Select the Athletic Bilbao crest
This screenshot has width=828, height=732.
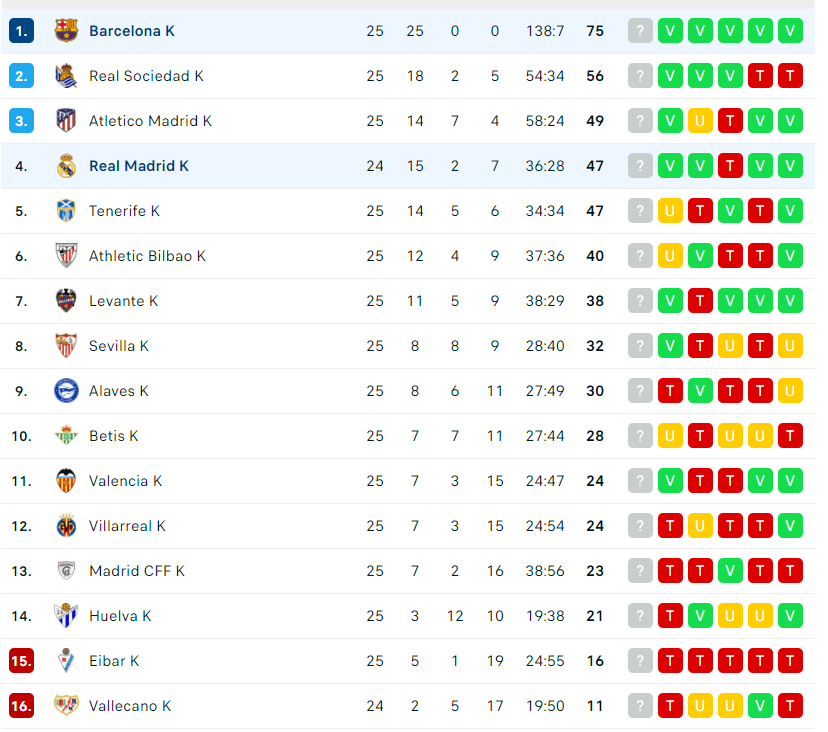click(68, 255)
